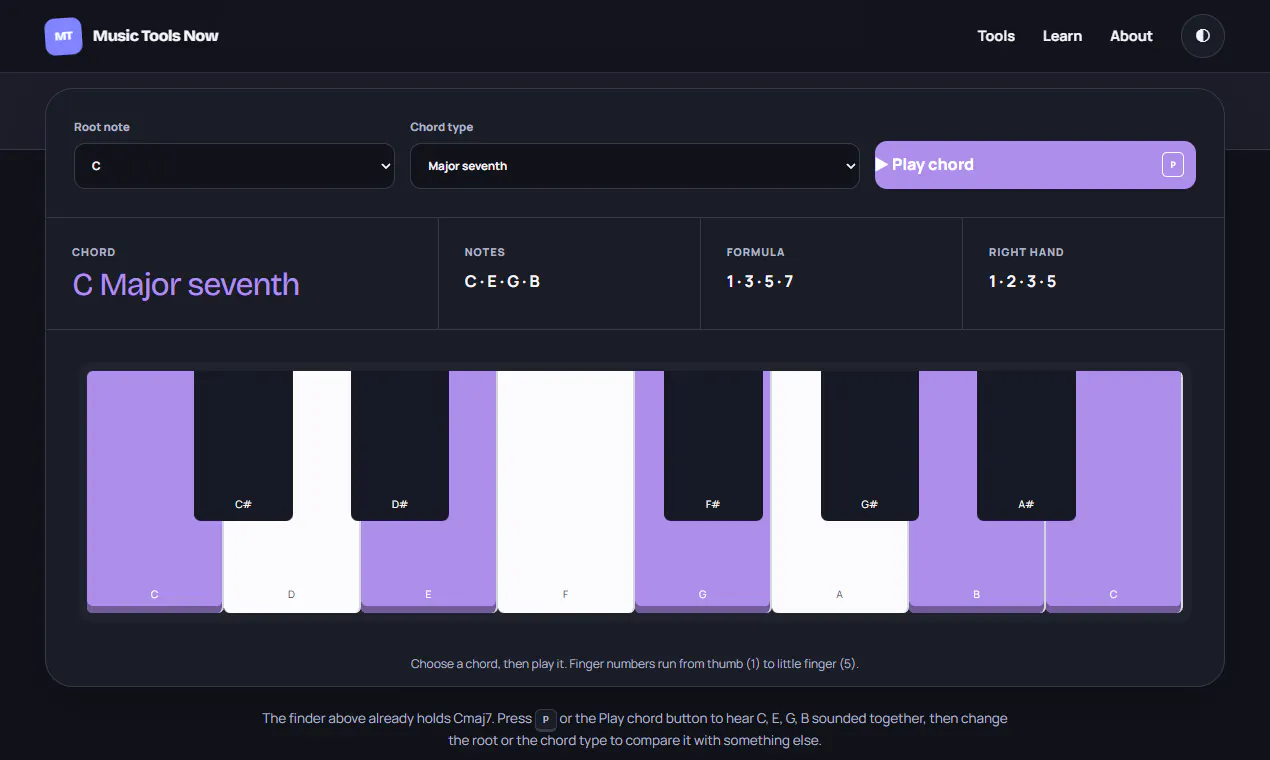Tap the D# black key

(400, 445)
